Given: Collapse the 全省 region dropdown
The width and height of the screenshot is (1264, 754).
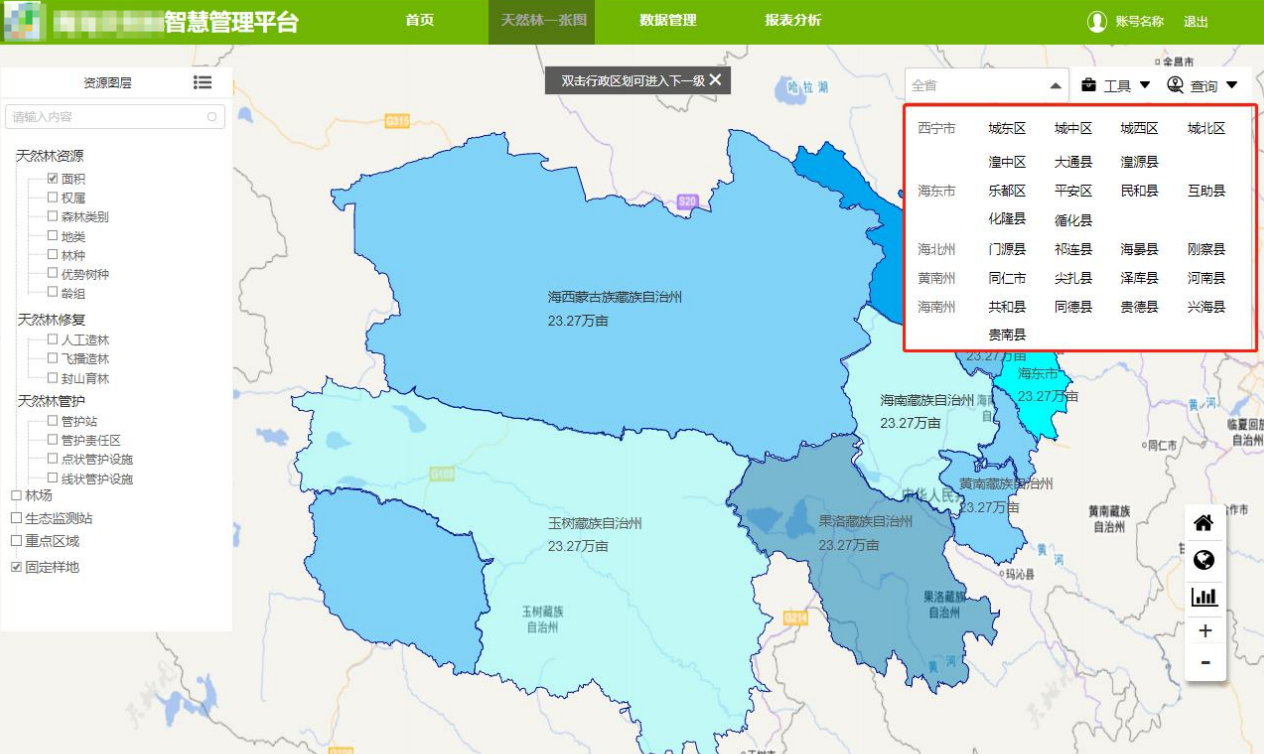Looking at the screenshot, I should (1055, 87).
